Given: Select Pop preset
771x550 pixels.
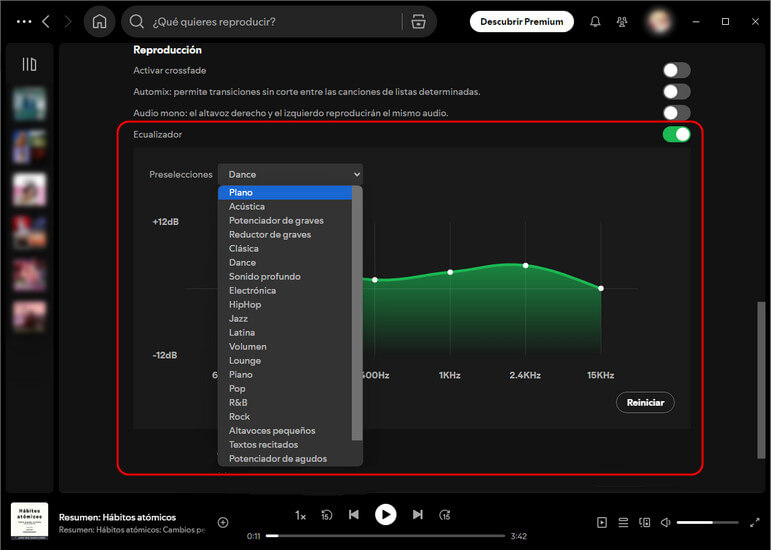Looking at the screenshot, I should pos(285,389).
